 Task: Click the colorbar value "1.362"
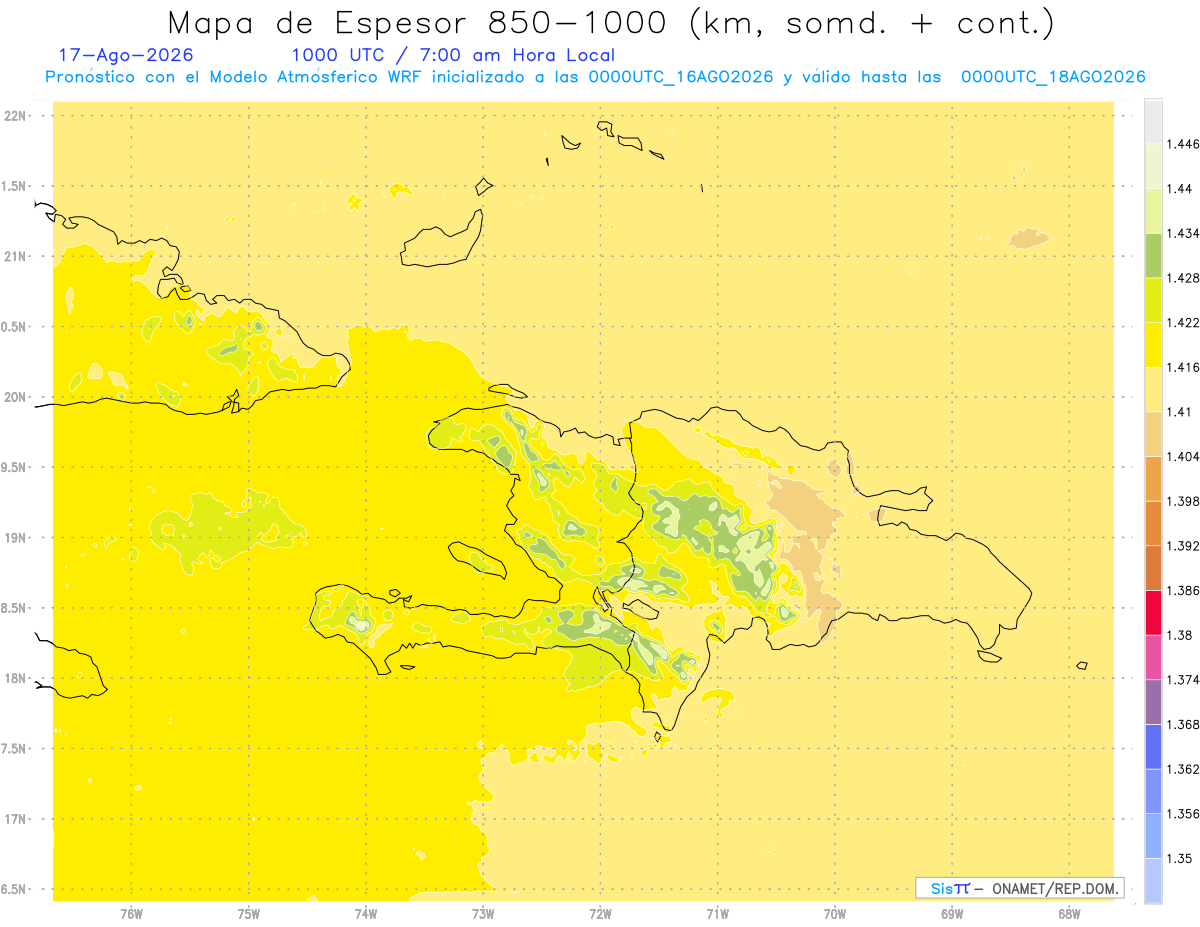point(1182,769)
